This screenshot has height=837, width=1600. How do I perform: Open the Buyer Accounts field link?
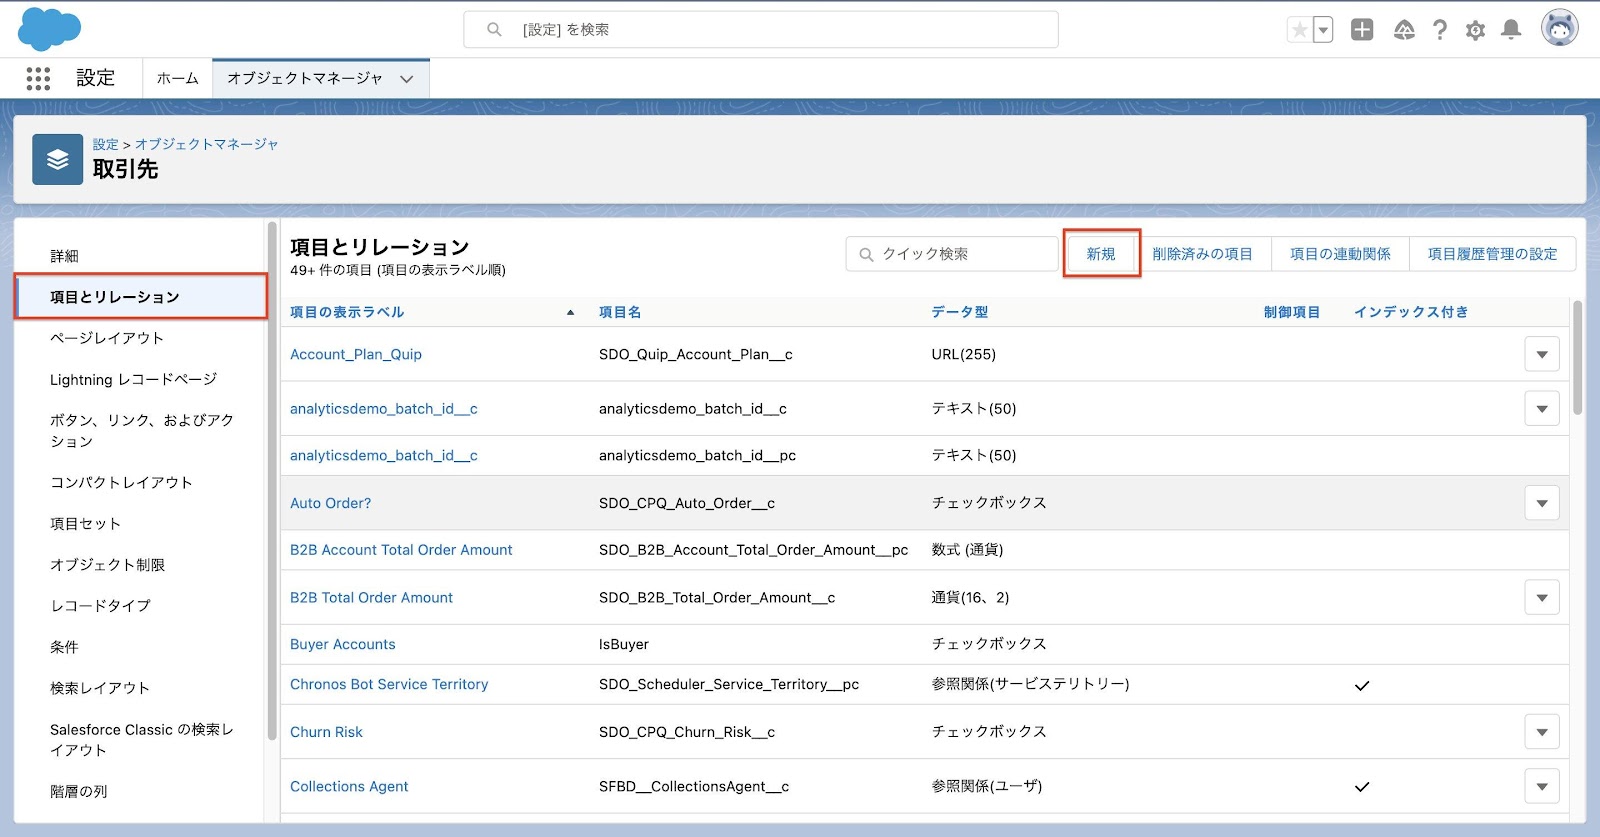tap(343, 644)
